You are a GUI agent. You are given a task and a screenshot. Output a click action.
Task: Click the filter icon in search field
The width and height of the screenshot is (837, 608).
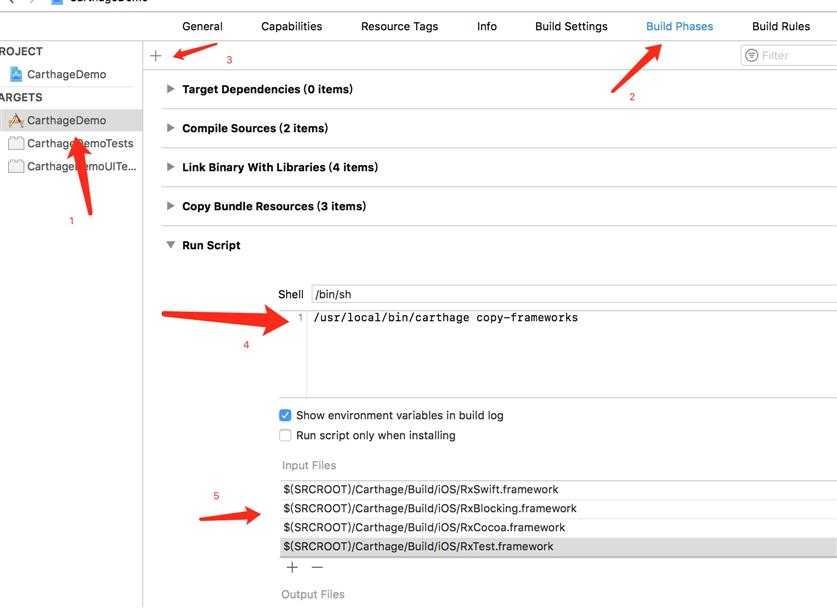[x=752, y=55]
